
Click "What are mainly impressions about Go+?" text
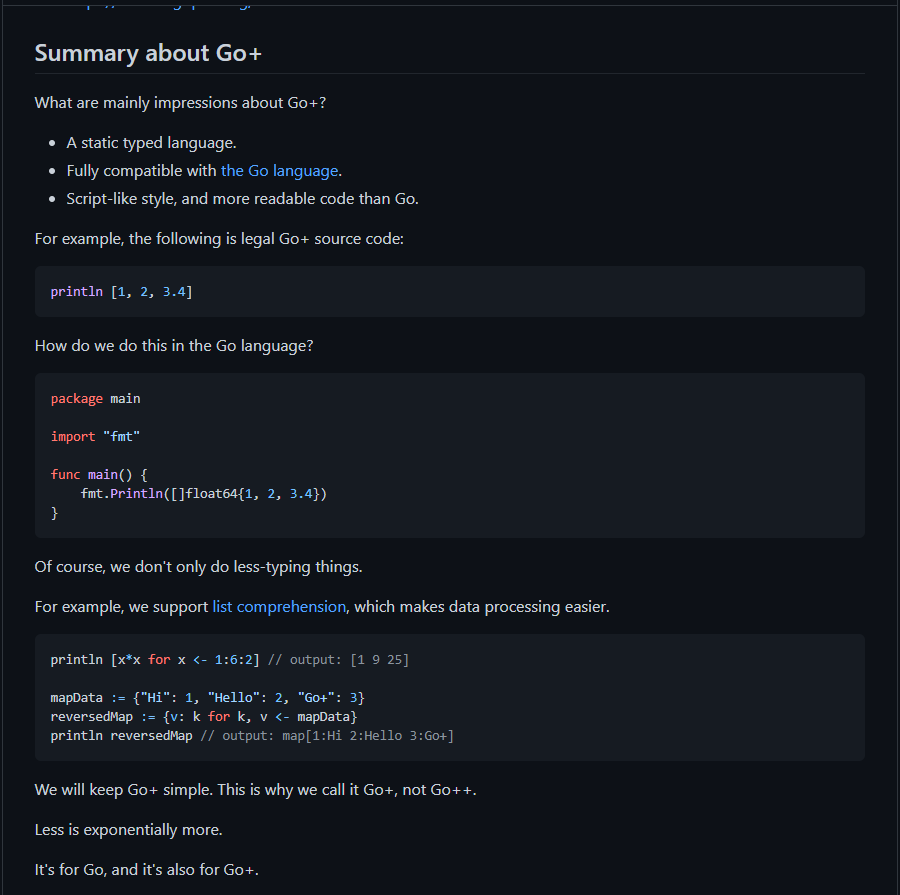(x=180, y=103)
